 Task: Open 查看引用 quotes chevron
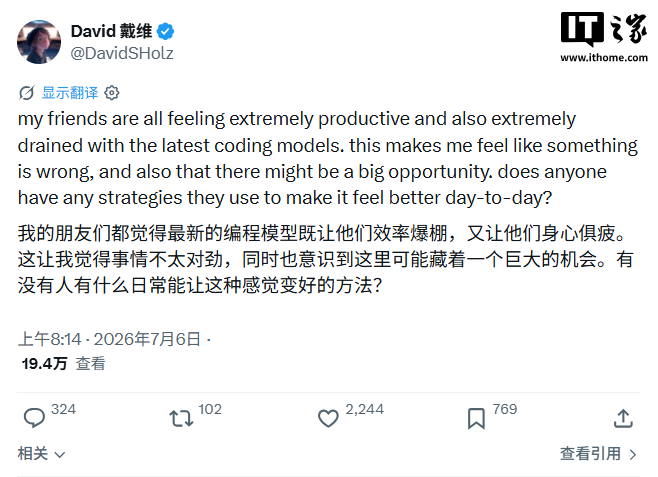[598, 454]
